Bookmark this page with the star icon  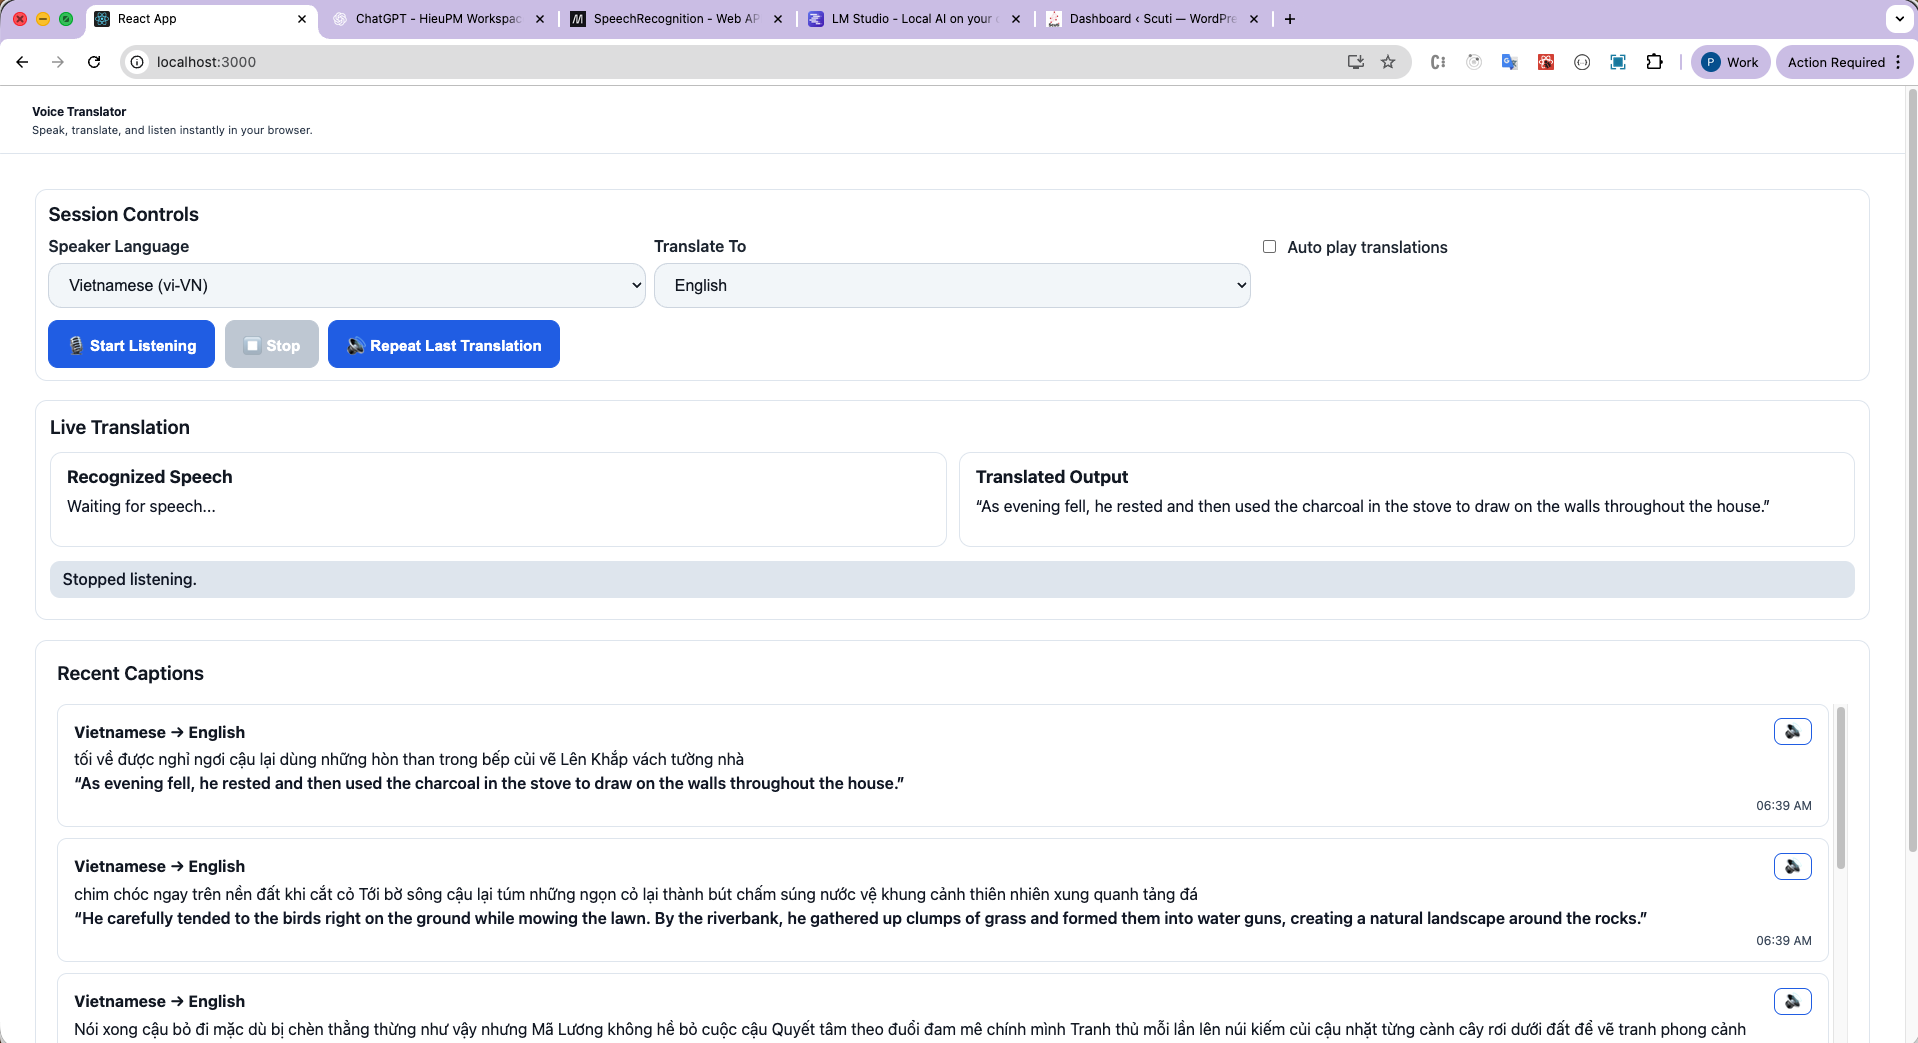1388,62
